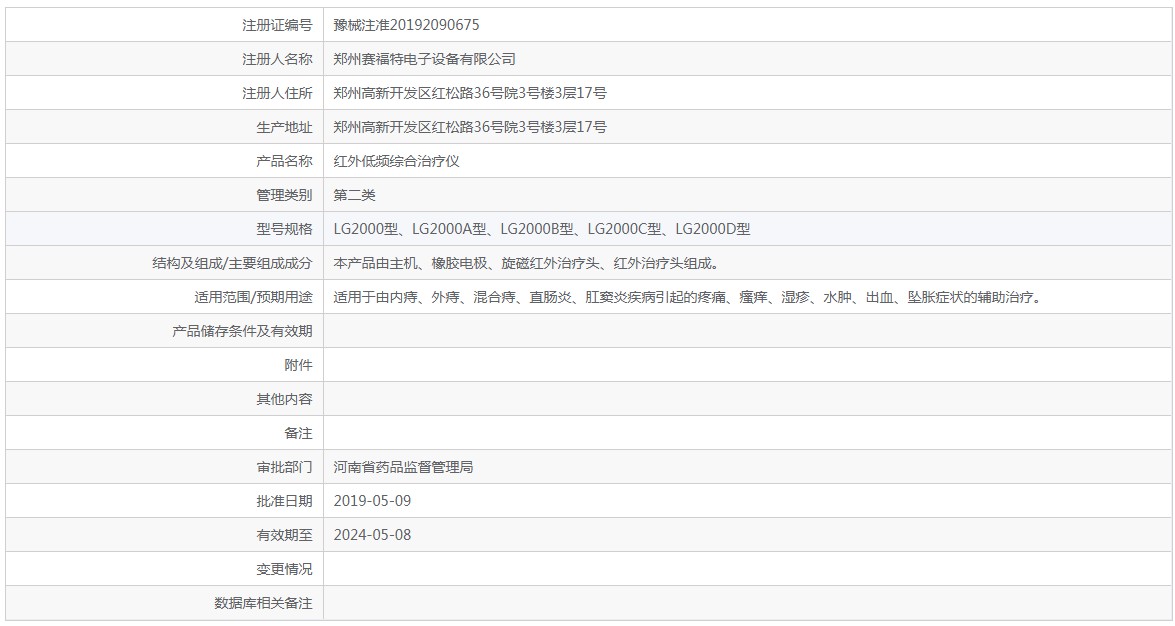Click the 有效期至 label
Image resolution: width=1175 pixels, height=626 pixels.
click(284, 535)
